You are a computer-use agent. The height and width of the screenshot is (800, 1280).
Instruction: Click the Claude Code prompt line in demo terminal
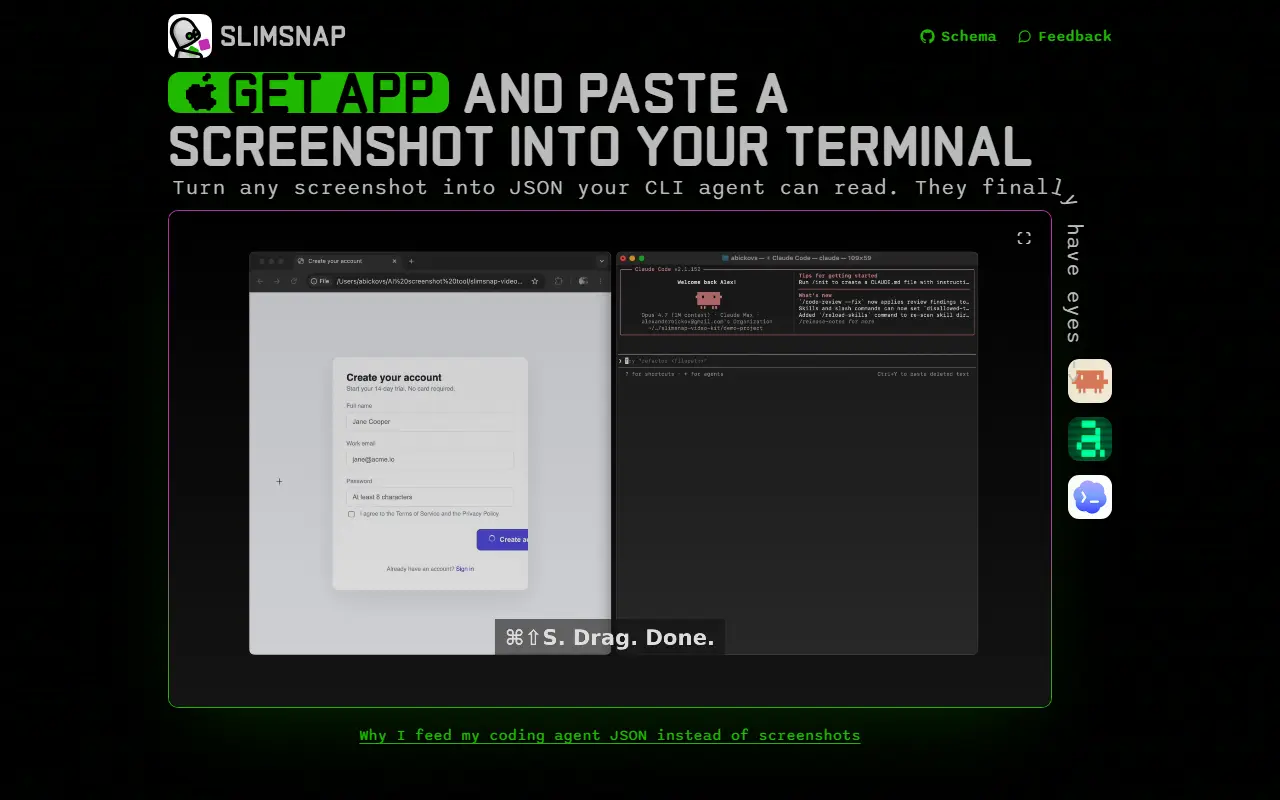[796, 361]
